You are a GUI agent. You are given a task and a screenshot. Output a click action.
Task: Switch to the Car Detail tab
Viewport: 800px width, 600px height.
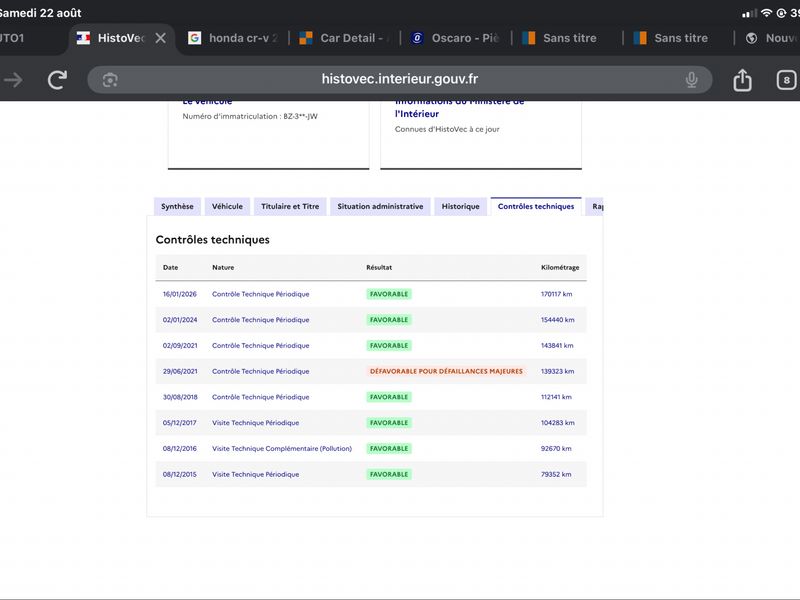(x=344, y=38)
